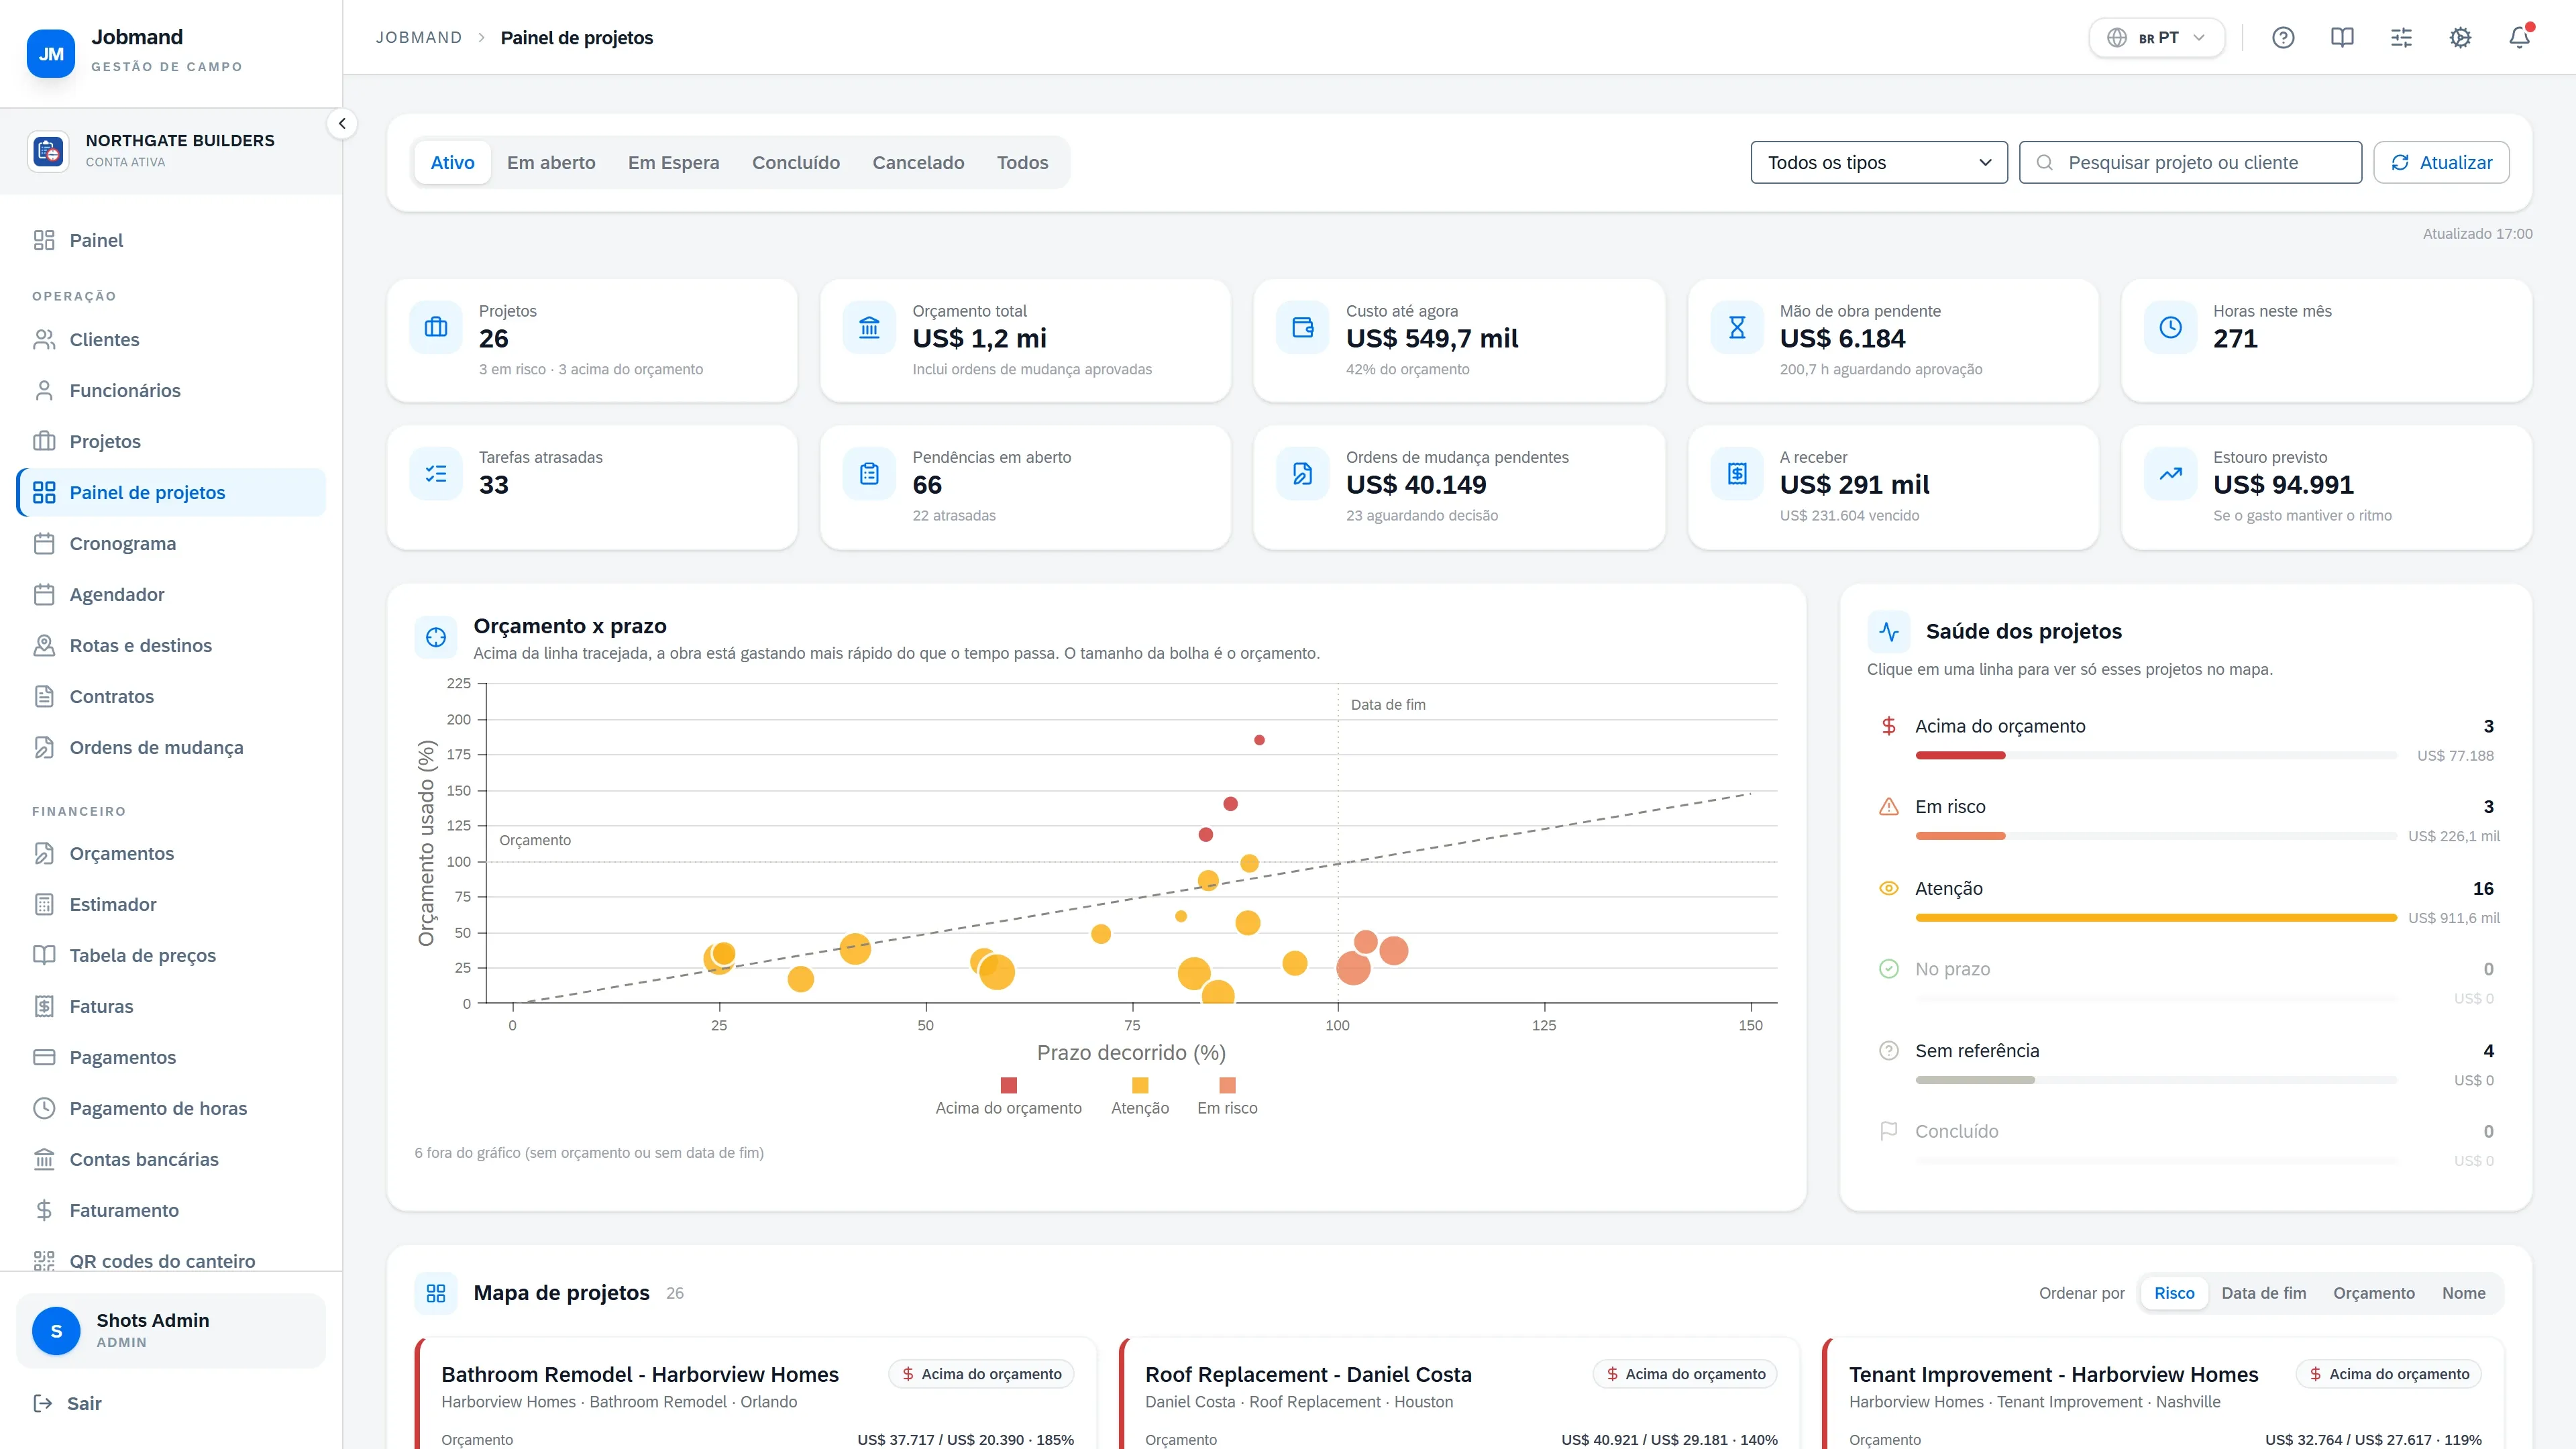
Task: Switch to the Concluído tab
Action: (796, 162)
